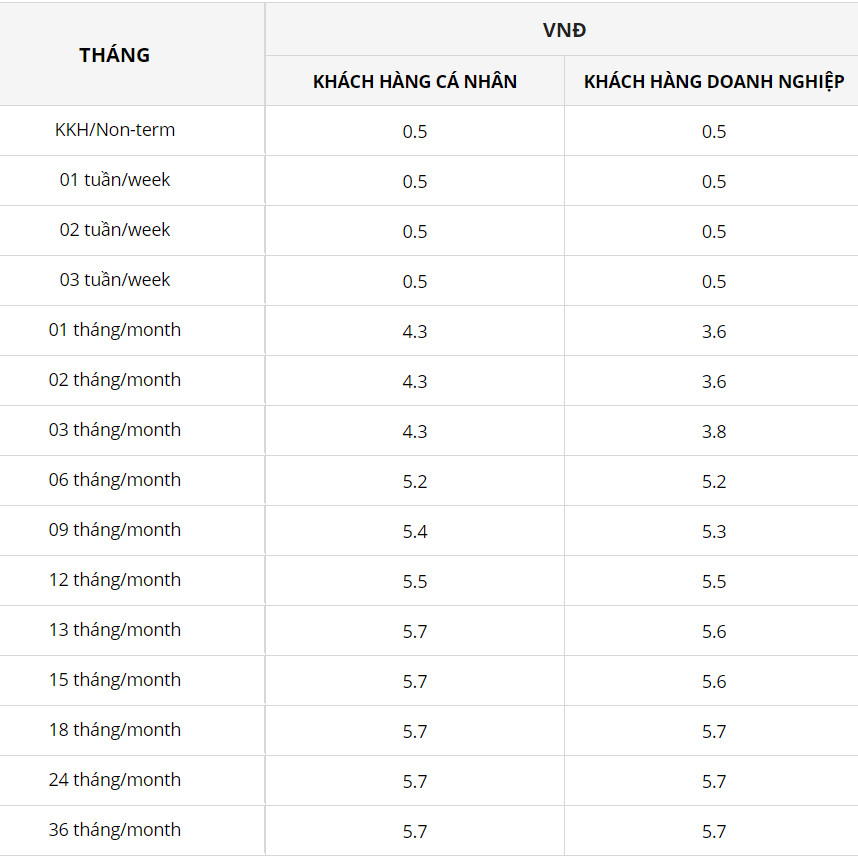Click the 01 tuần/week row label
Image resolution: width=858 pixels, height=856 pixels.
pos(115,180)
